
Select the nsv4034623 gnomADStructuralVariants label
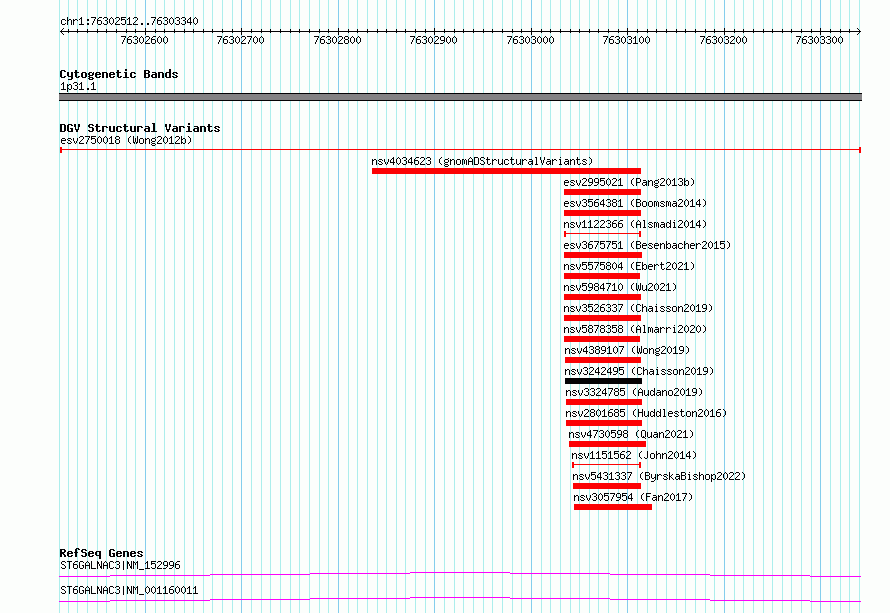[482, 161]
